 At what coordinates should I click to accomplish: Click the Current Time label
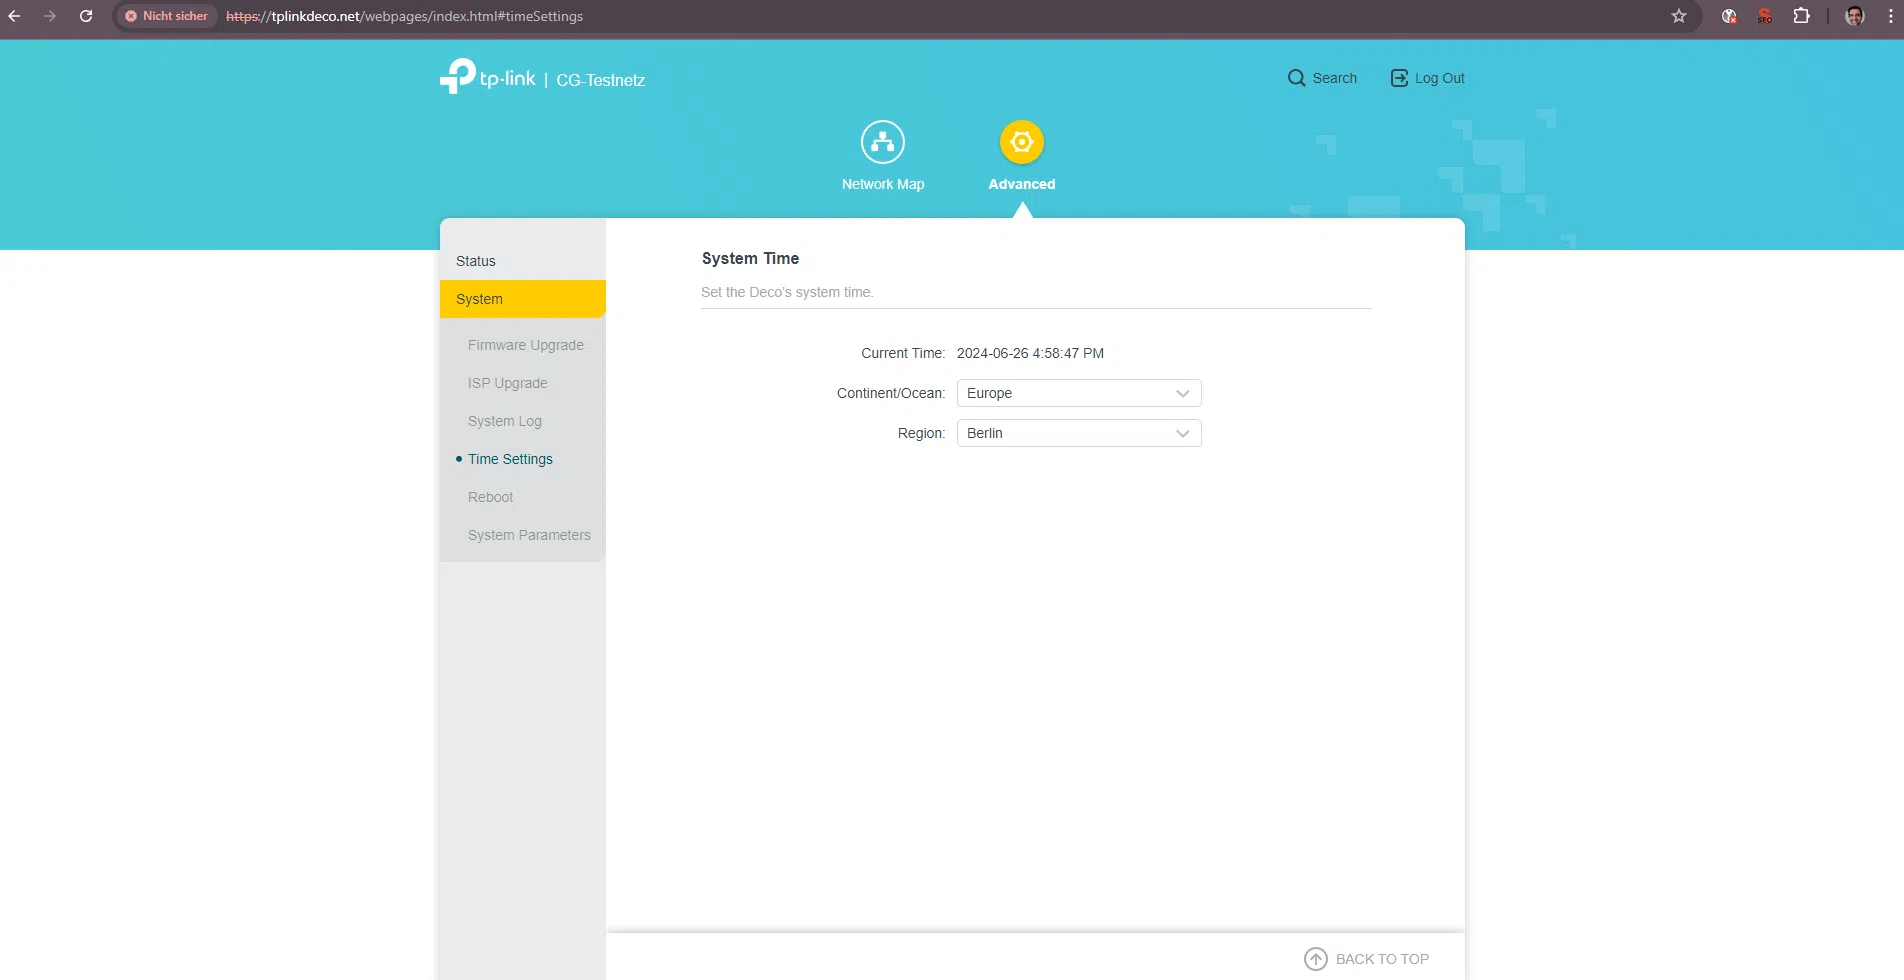coord(902,353)
